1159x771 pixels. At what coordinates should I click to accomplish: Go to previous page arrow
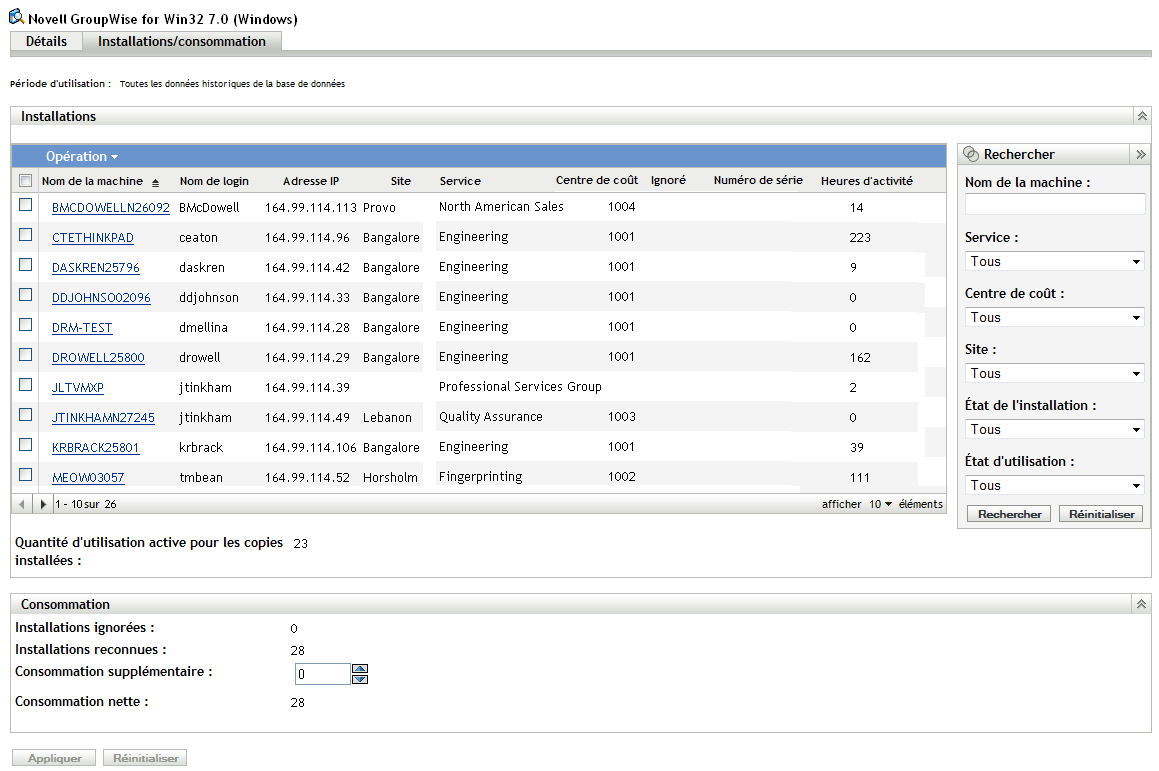22,504
